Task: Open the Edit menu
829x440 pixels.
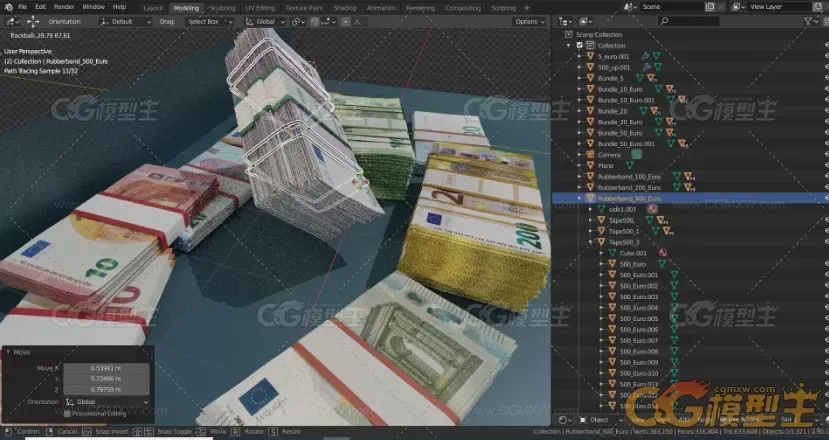Action: click(x=41, y=7)
